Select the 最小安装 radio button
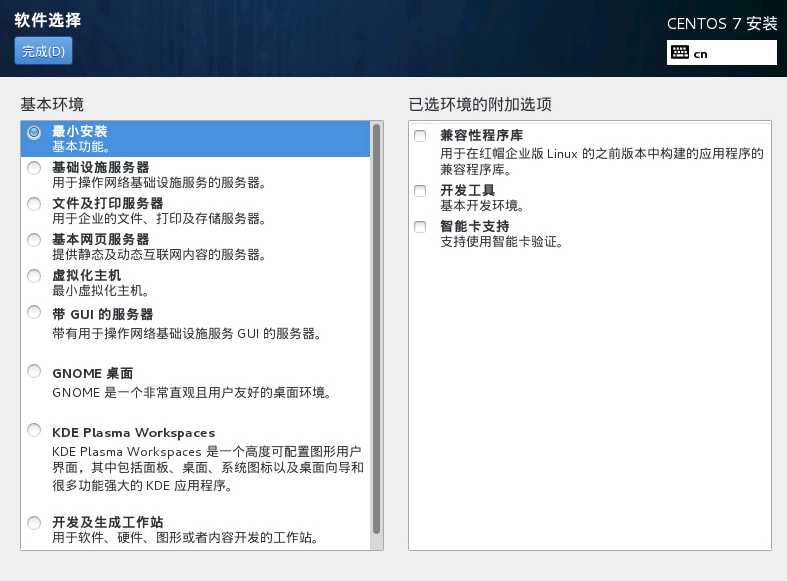 tap(34, 132)
